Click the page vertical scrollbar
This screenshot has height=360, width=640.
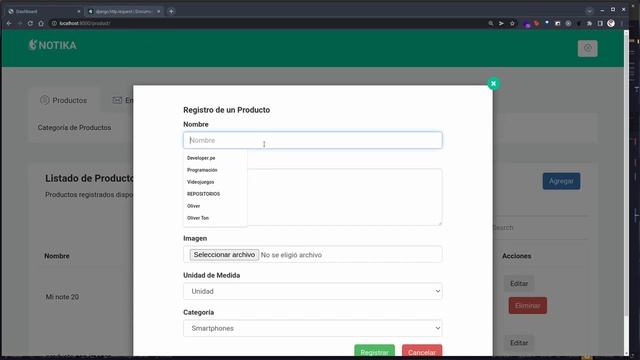click(626, 176)
